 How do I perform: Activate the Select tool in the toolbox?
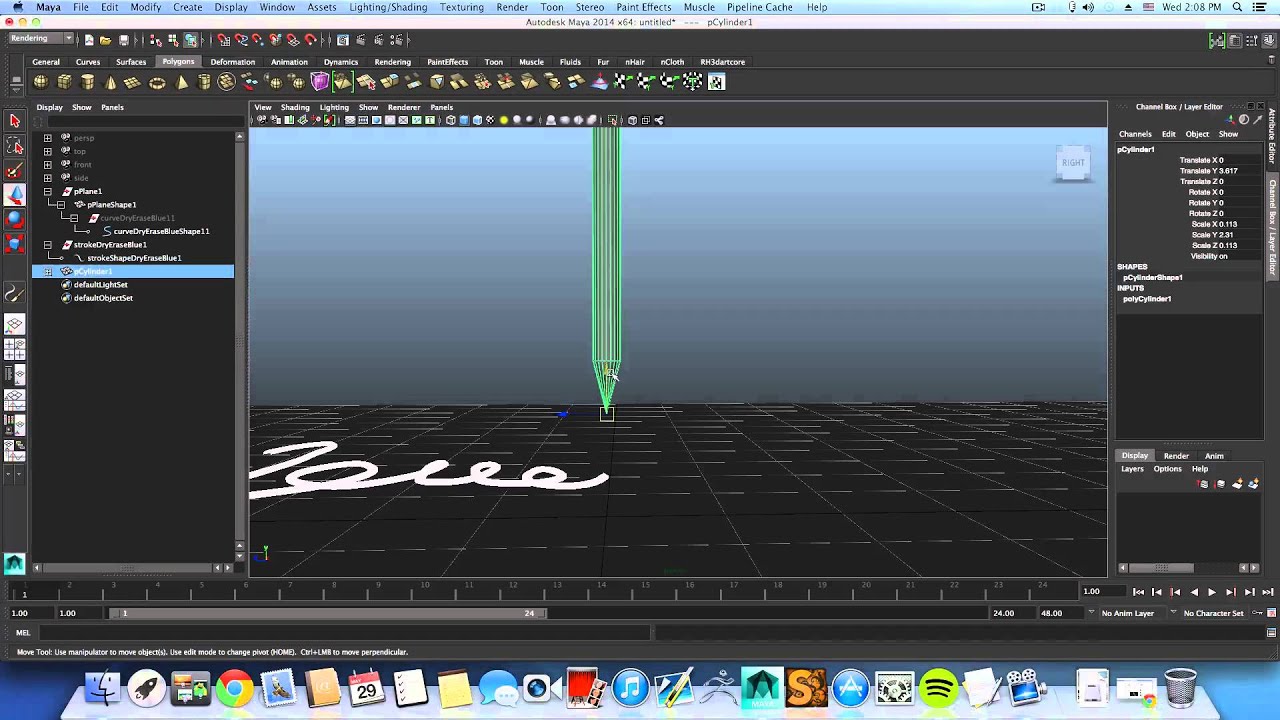coord(14,121)
